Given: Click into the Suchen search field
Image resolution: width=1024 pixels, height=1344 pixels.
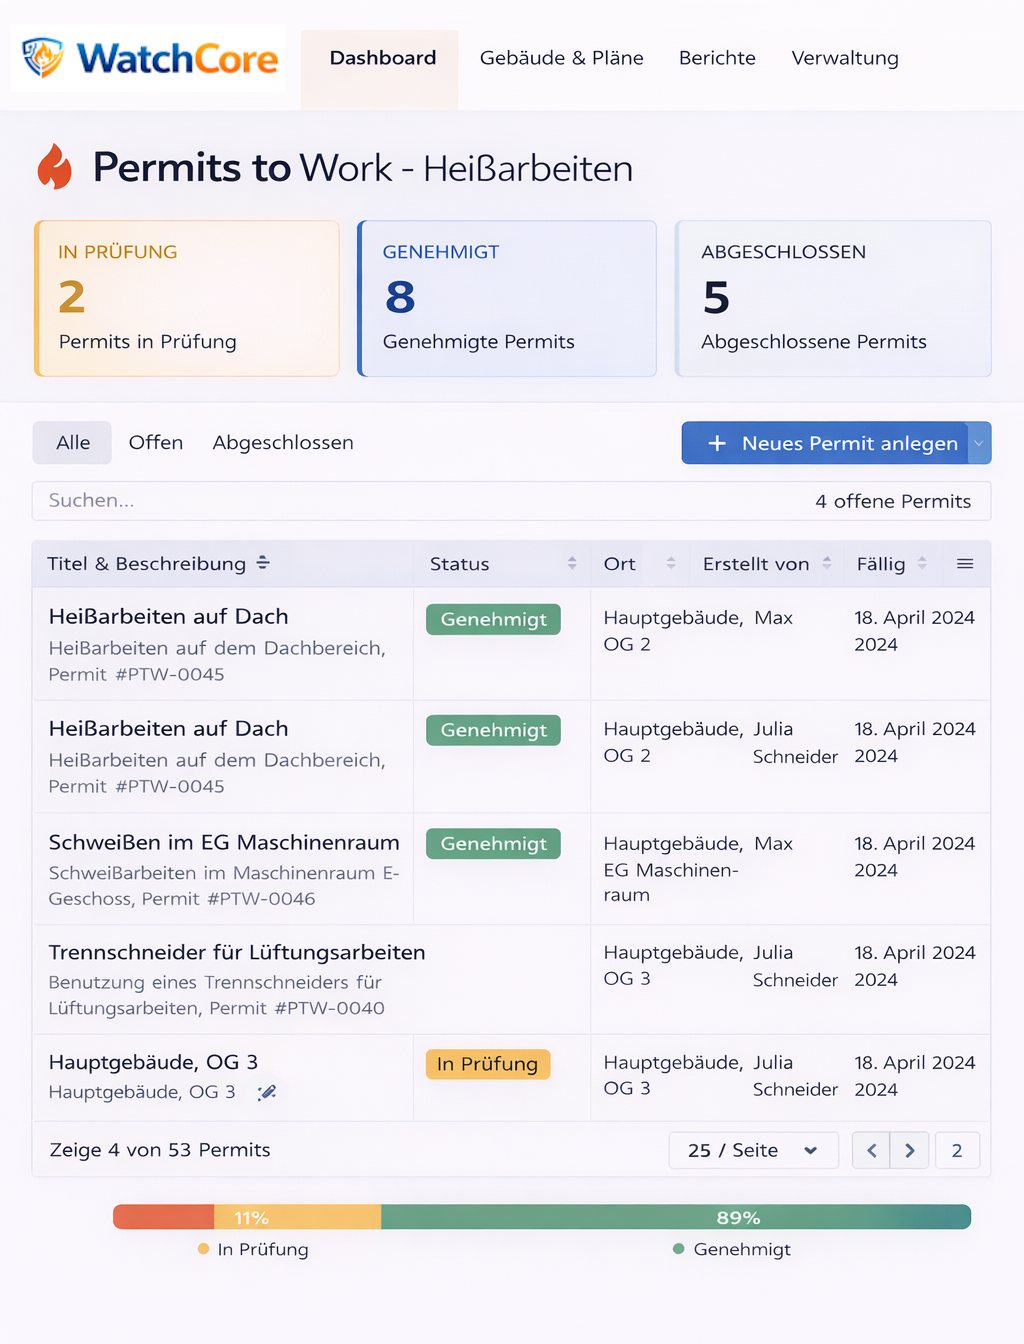Looking at the screenshot, I should pyautogui.click(x=300, y=501).
